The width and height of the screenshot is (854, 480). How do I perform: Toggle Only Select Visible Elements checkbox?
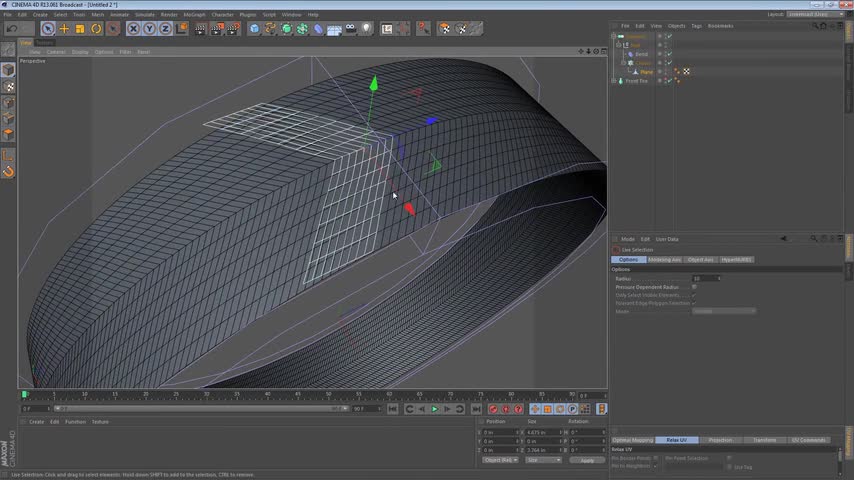pos(694,295)
